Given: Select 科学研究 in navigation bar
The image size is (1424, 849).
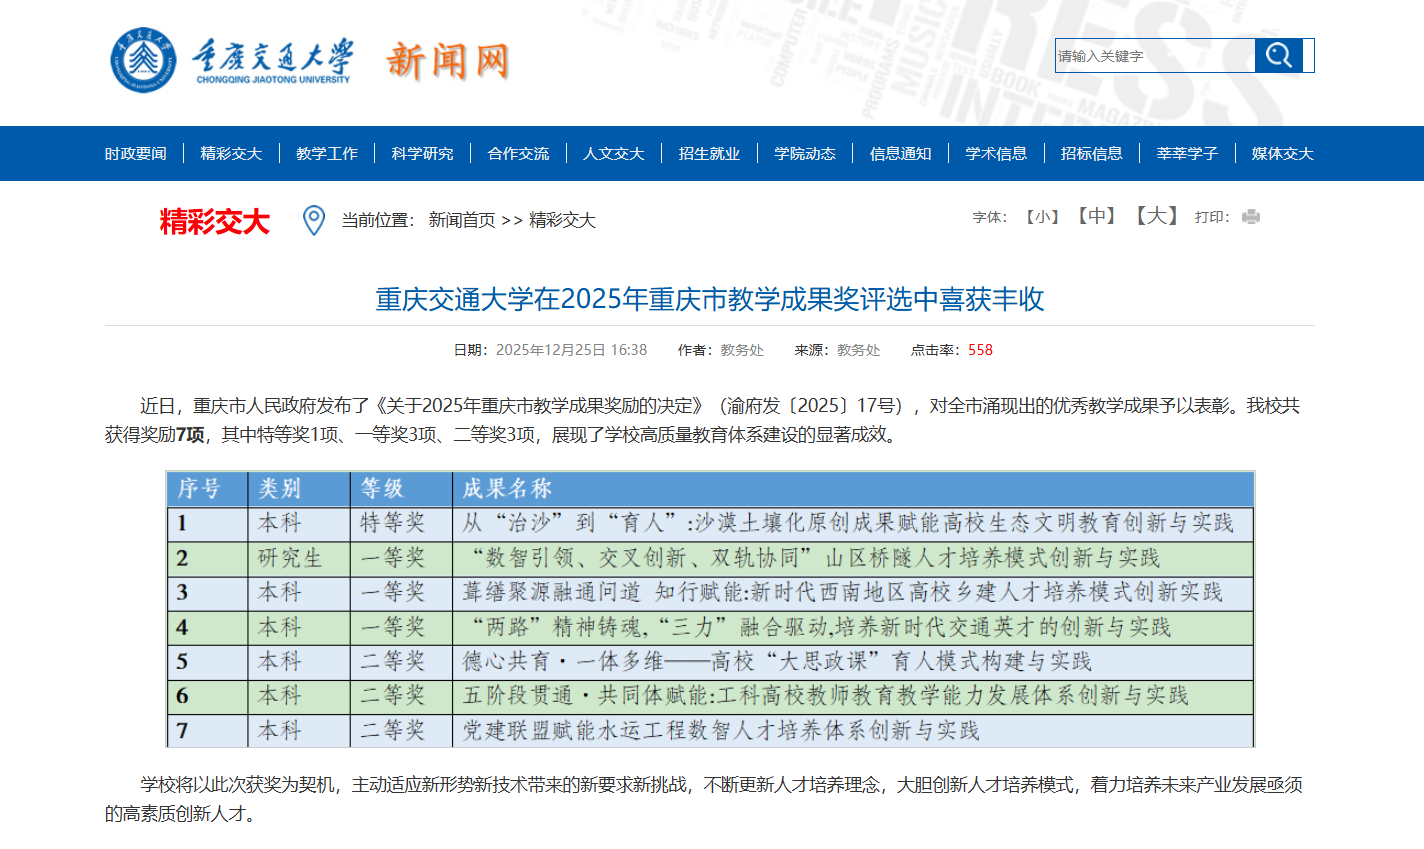Looking at the screenshot, I should point(422,153).
